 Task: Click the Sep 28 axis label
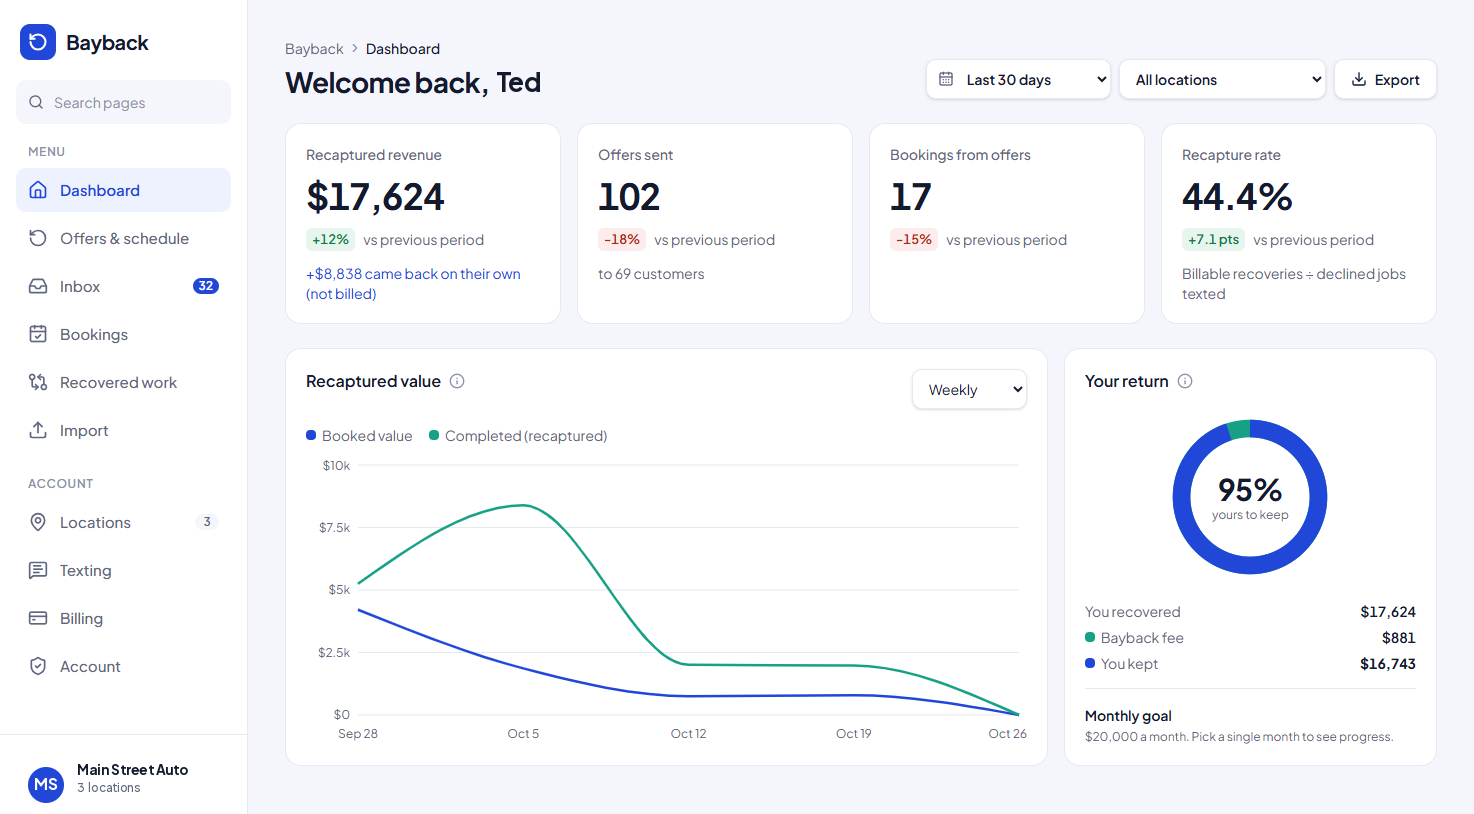[358, 733]
